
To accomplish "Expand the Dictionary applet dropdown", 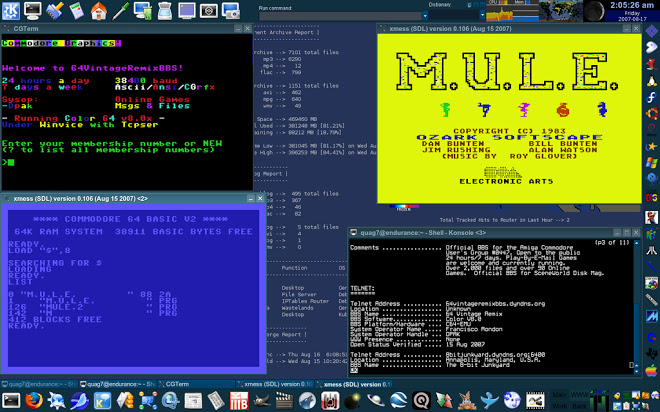I will (x=482, y=15).
